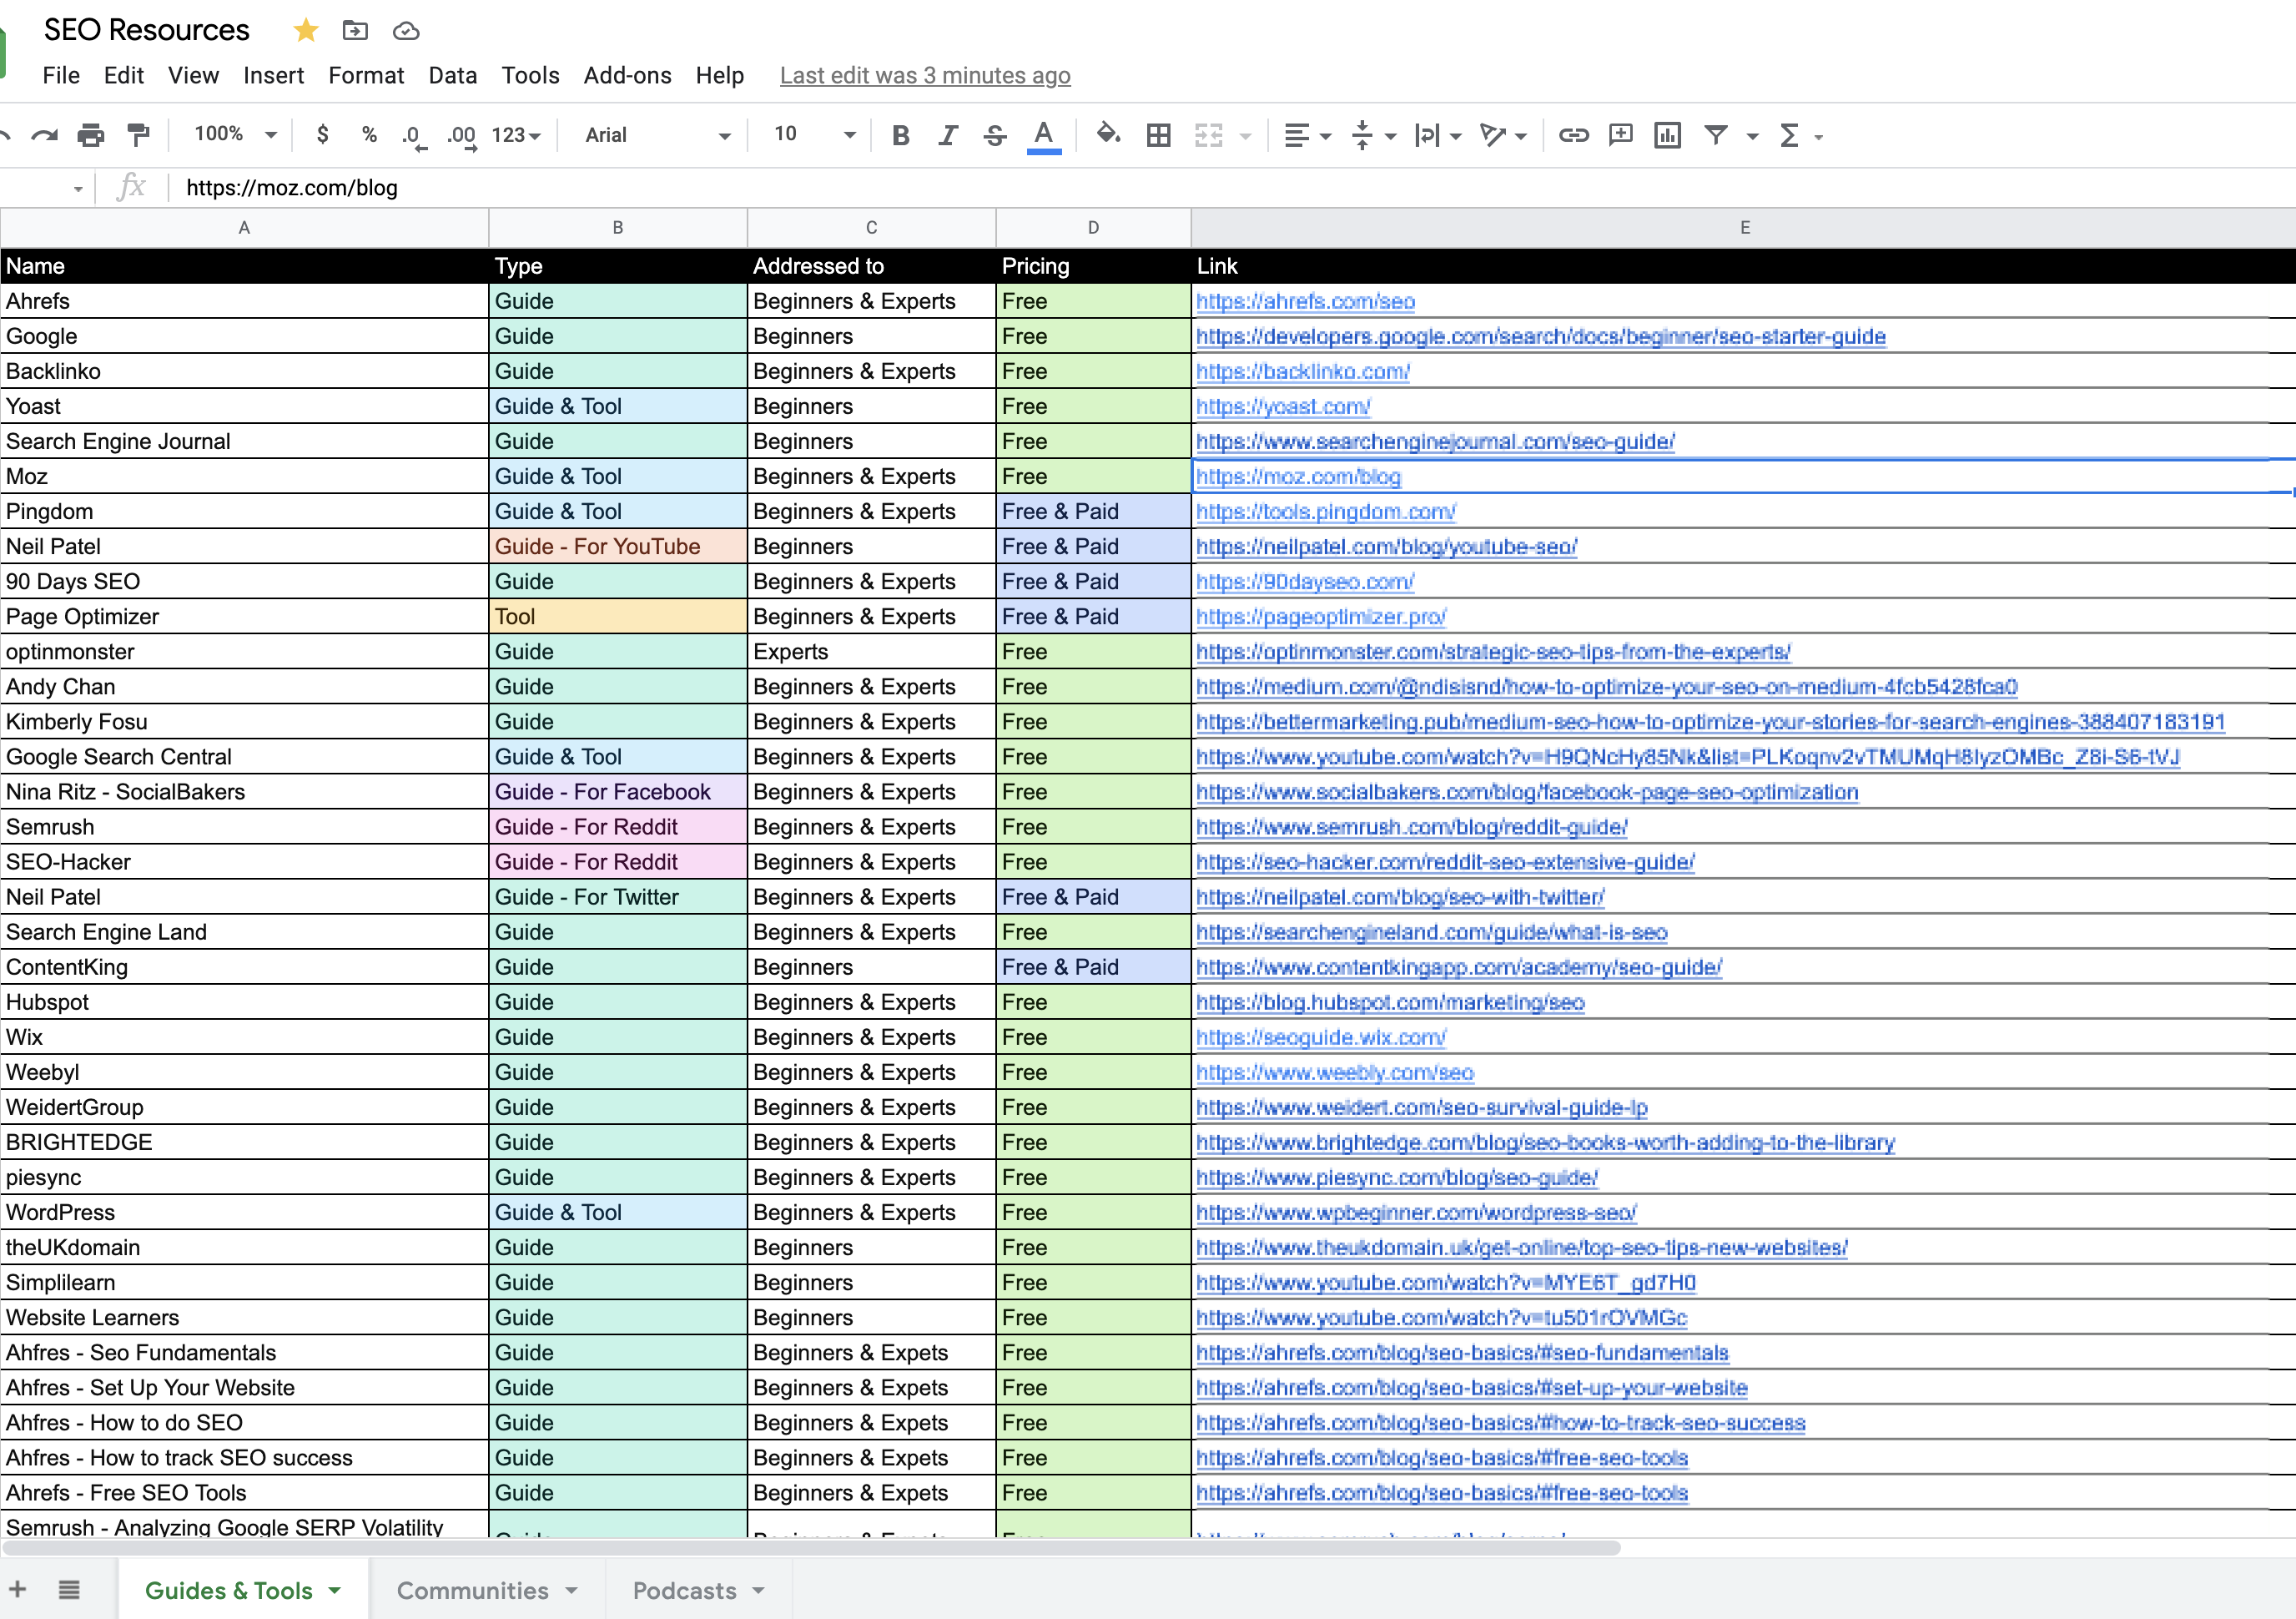Viewport: 2296px width, 1619px height.
Task: Open the backlinko.com link
Action: click(1302, 372)
